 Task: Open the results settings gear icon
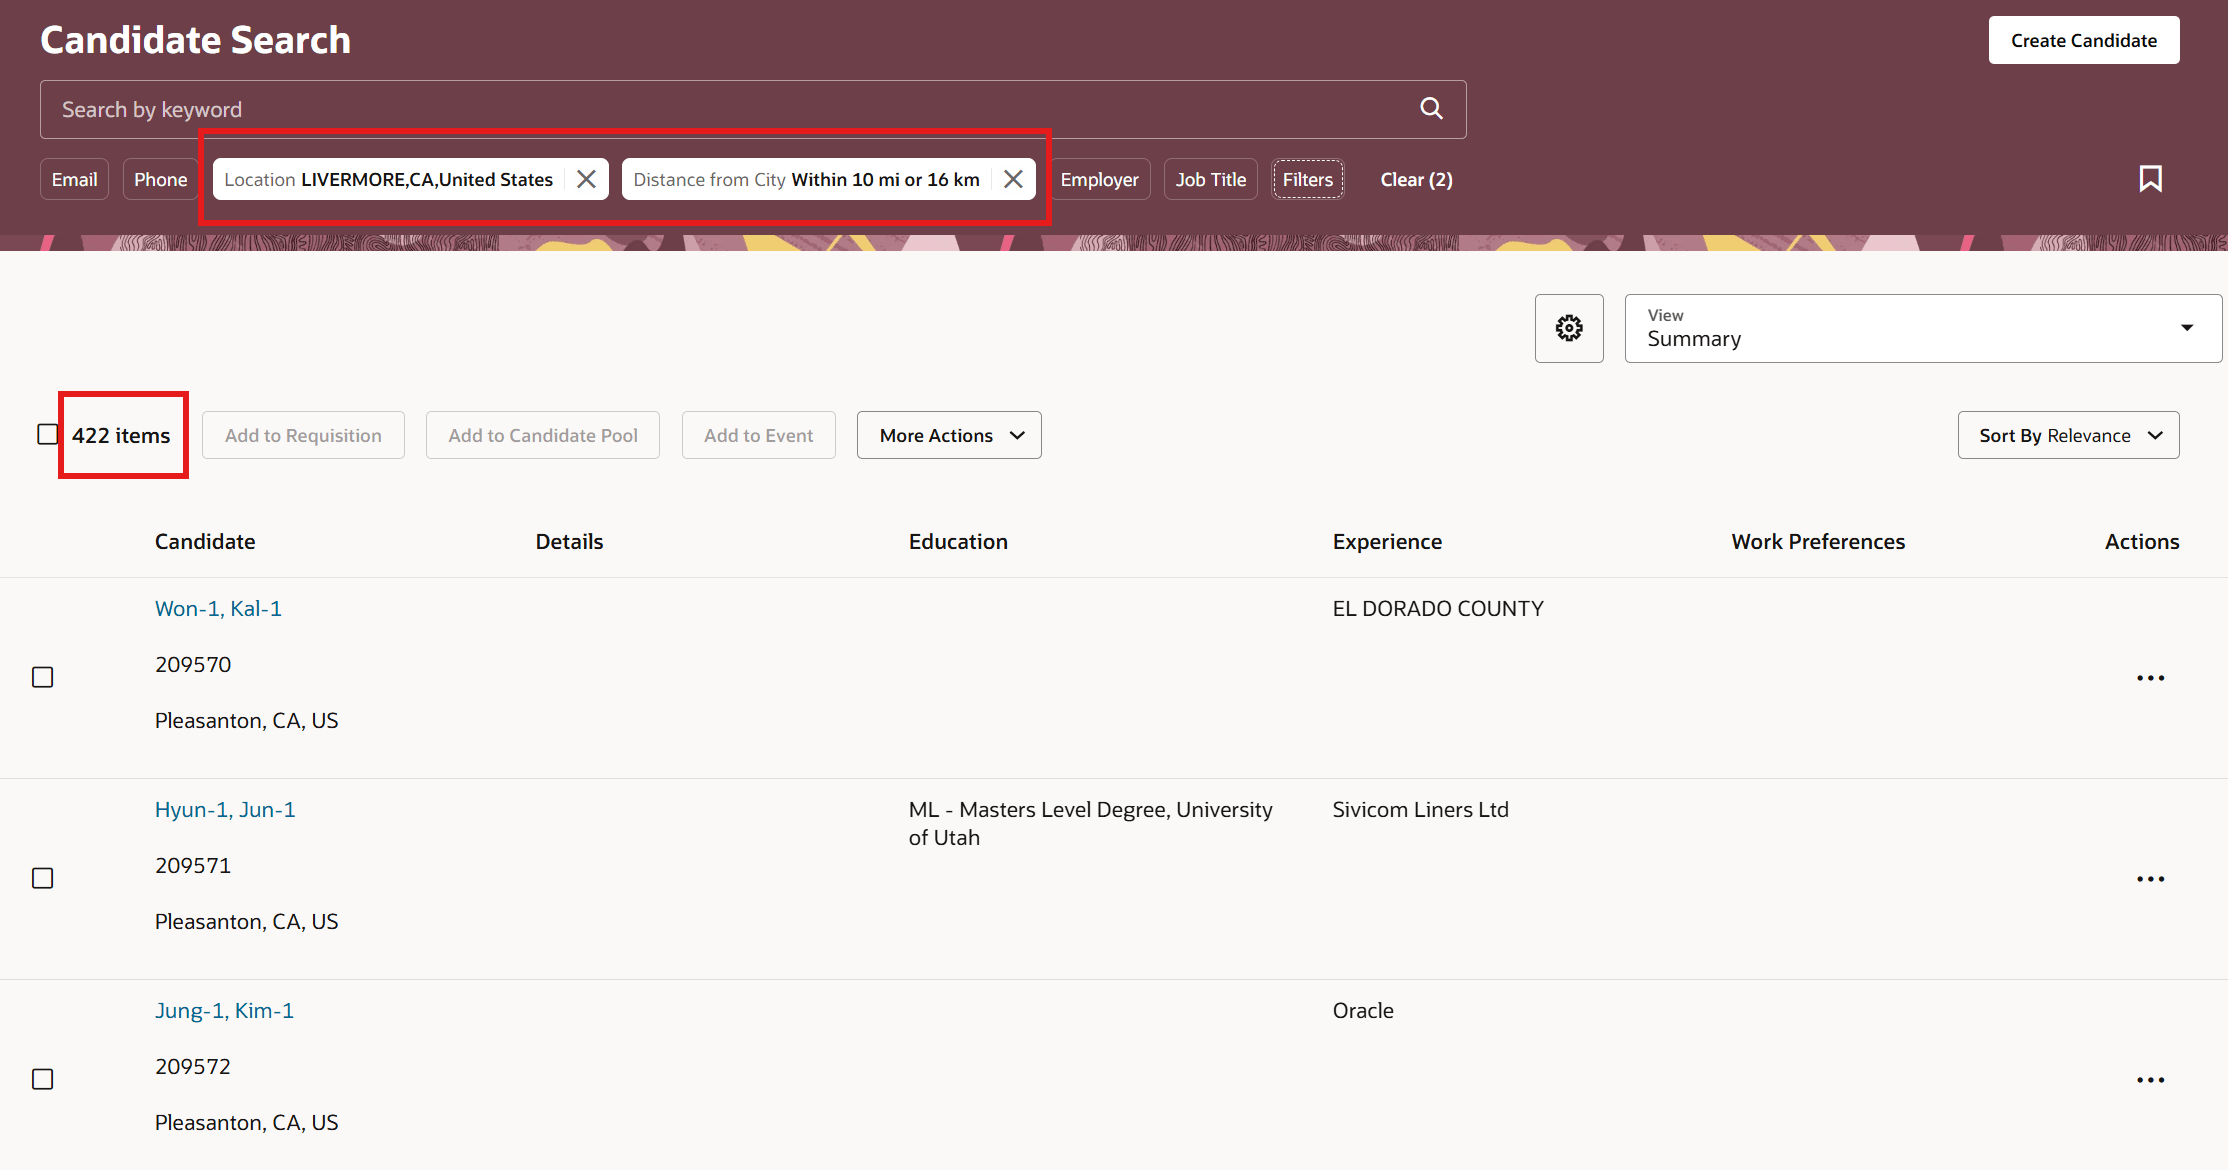coord(1568,327)
